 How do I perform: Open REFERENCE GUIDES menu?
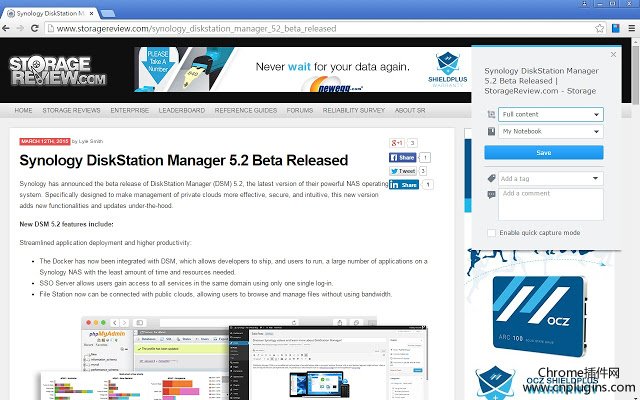(x=246, y=110)
